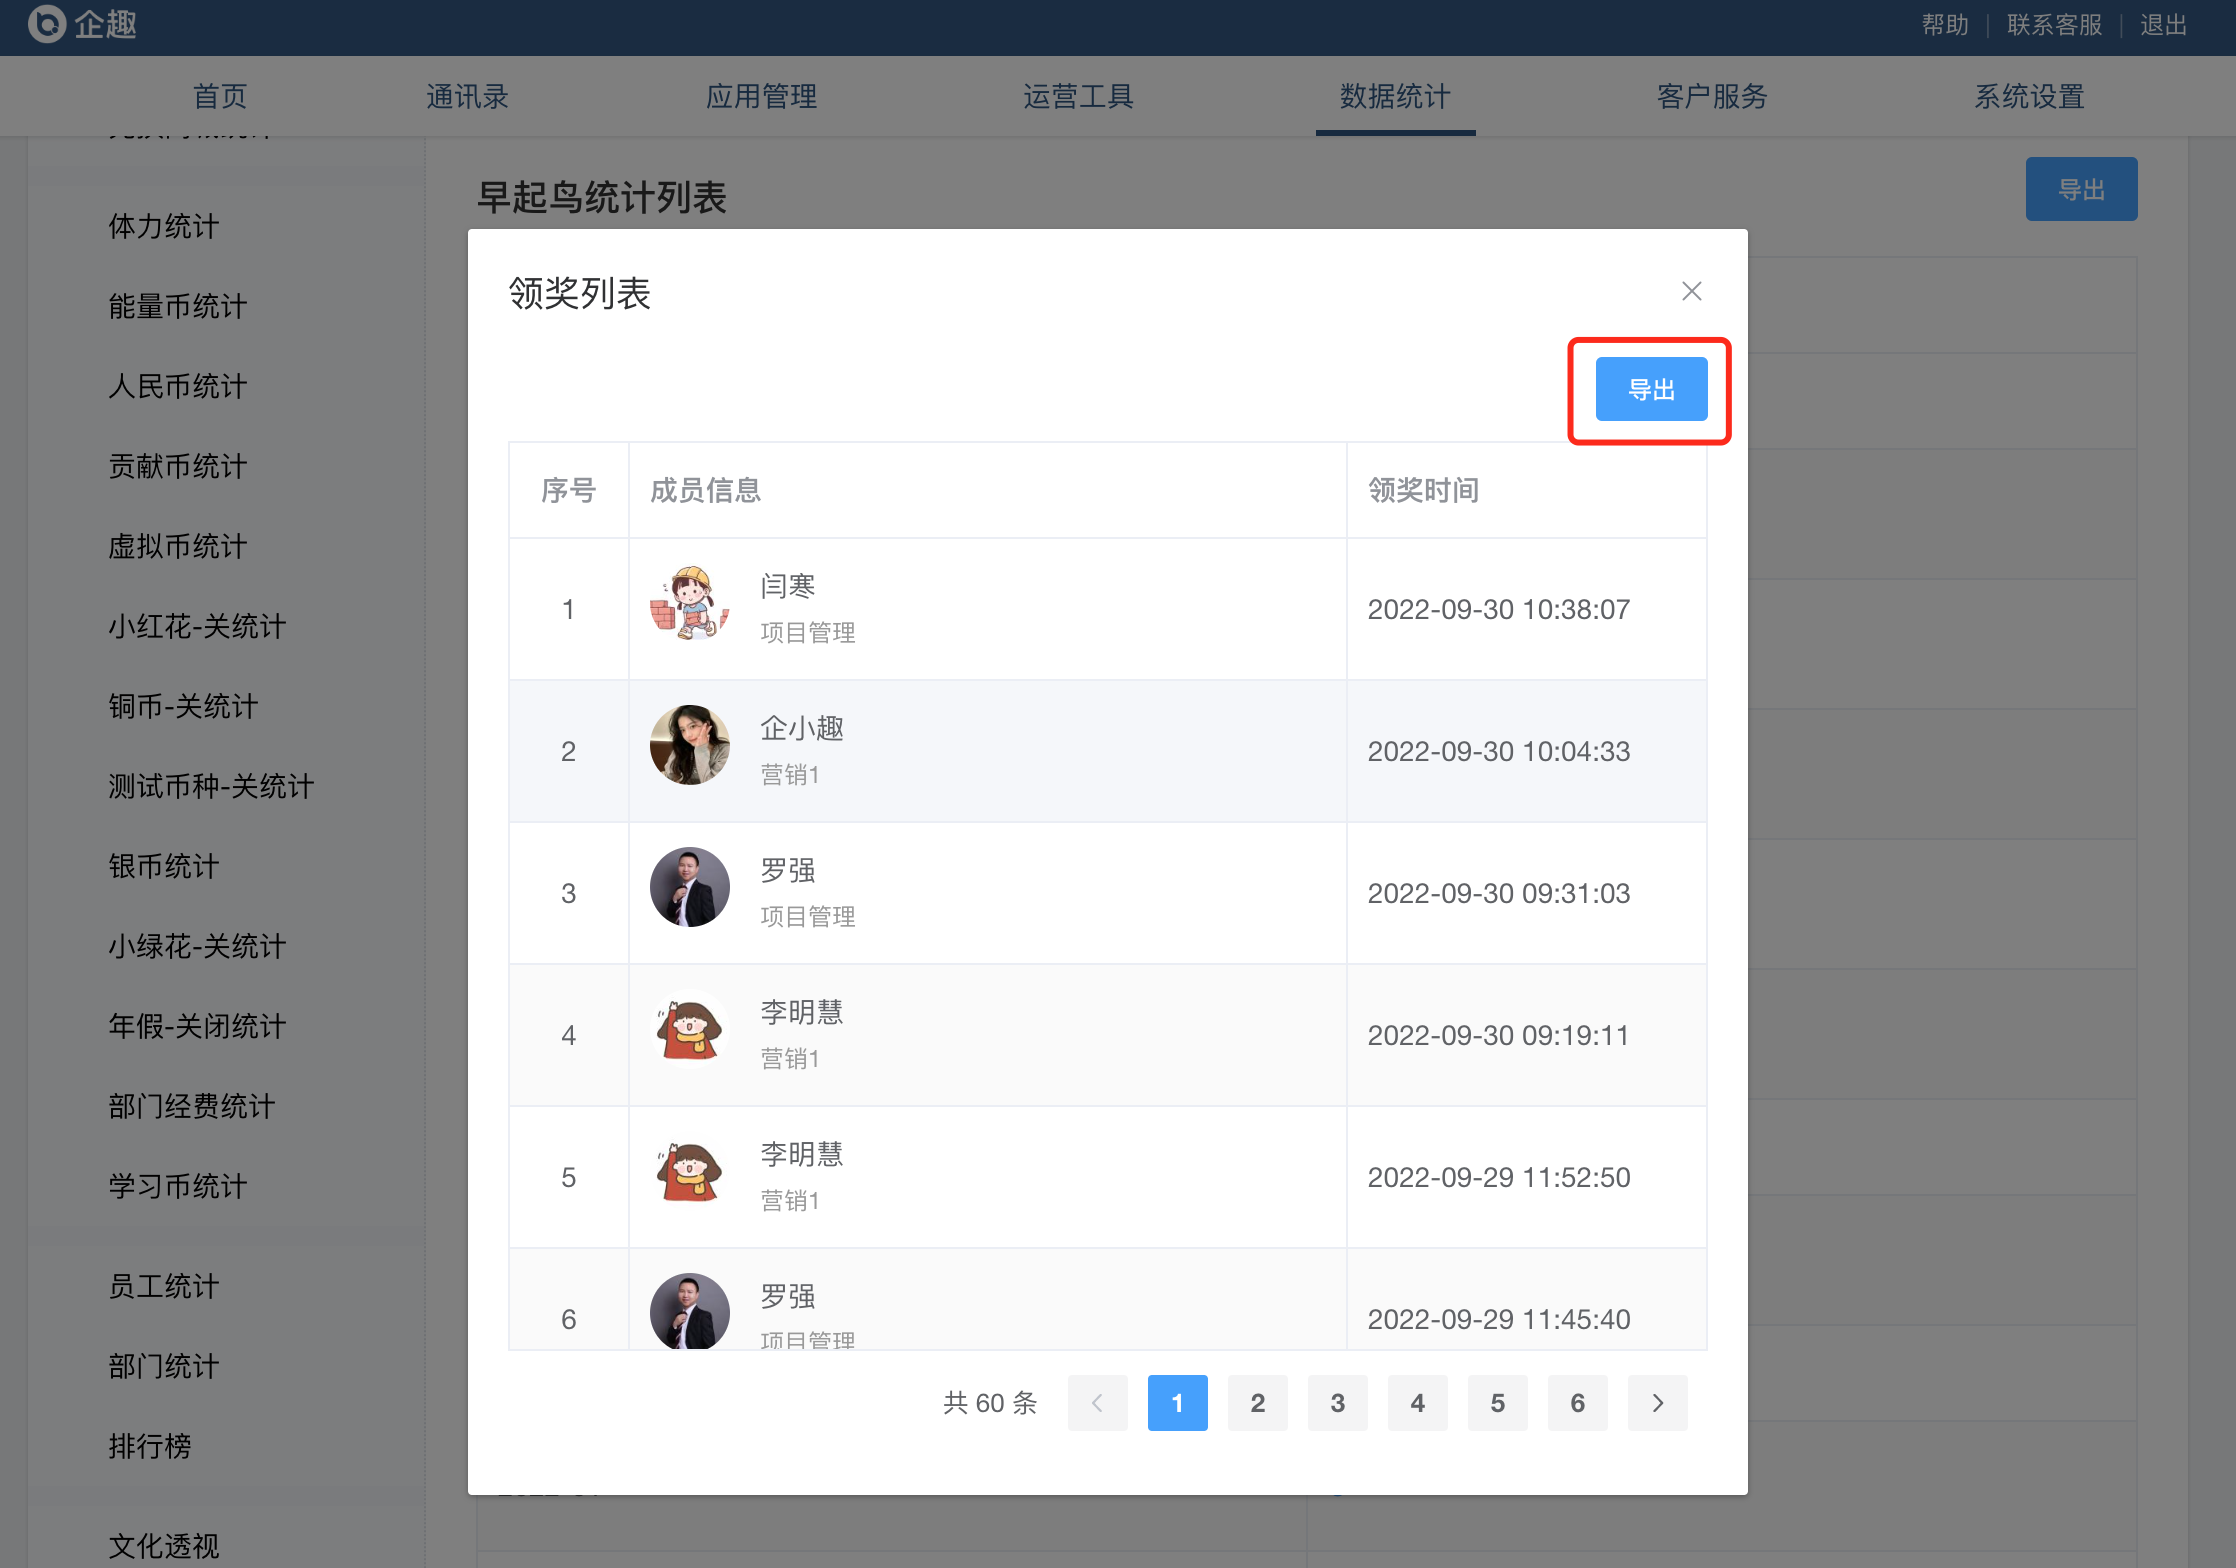Click time 2022-09-29 11:45:40

point(1499,1319)
